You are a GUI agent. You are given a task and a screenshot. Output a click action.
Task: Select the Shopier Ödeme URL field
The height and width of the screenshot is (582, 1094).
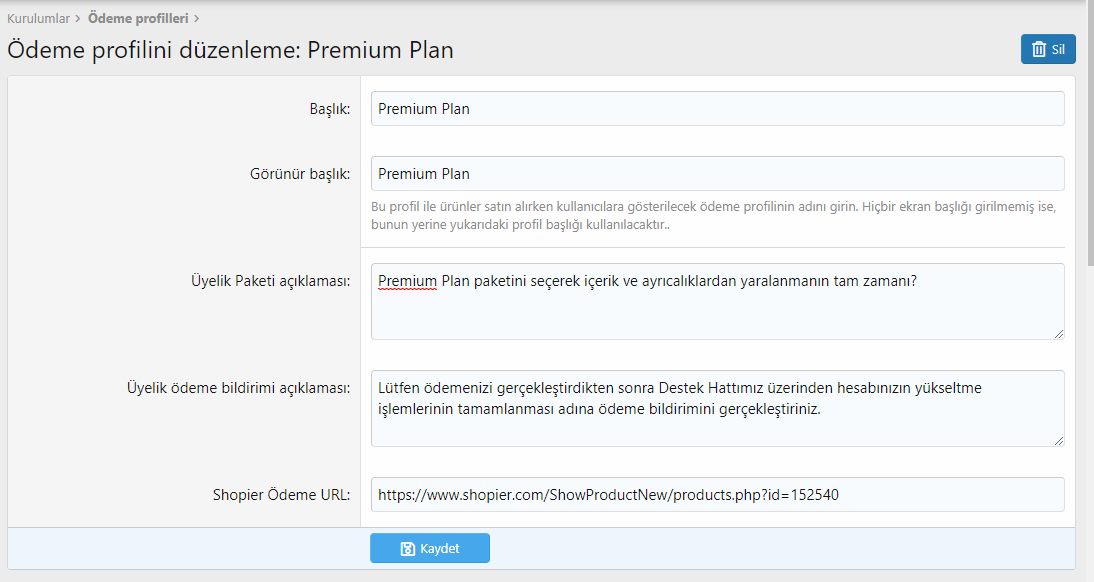[717, 495]
